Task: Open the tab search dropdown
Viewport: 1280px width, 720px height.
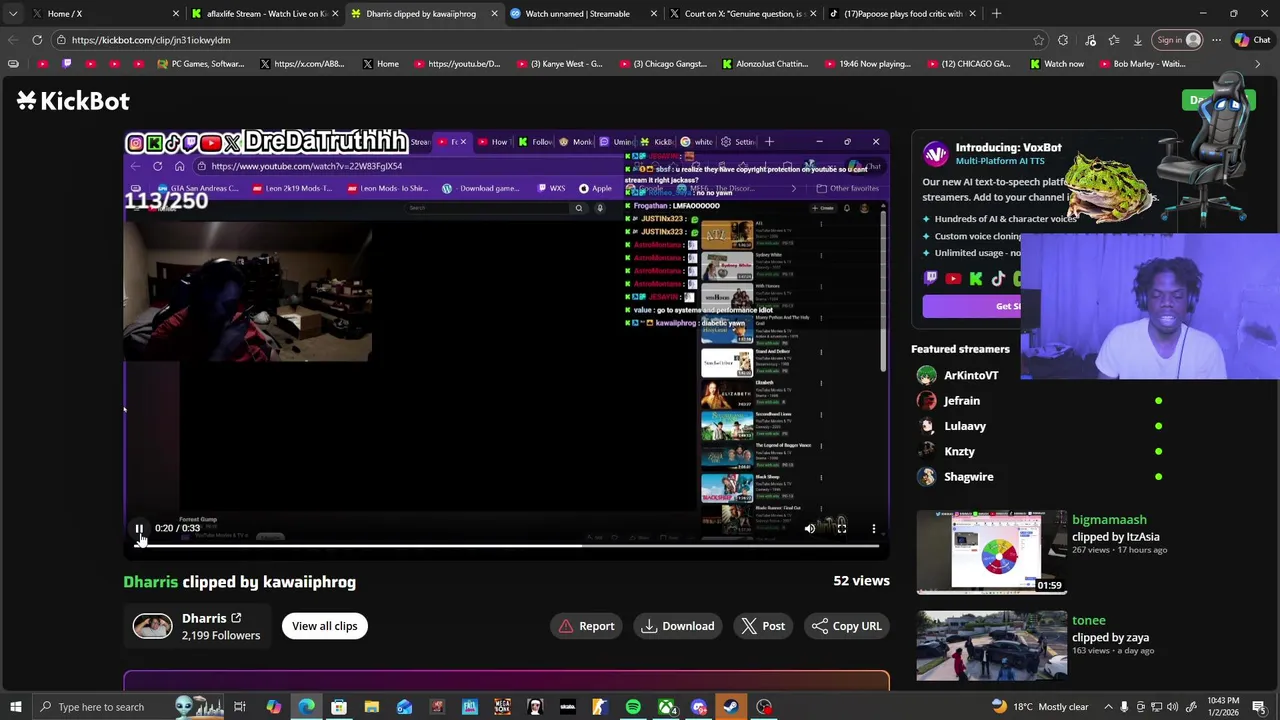Action: click(x=13, y=14)
